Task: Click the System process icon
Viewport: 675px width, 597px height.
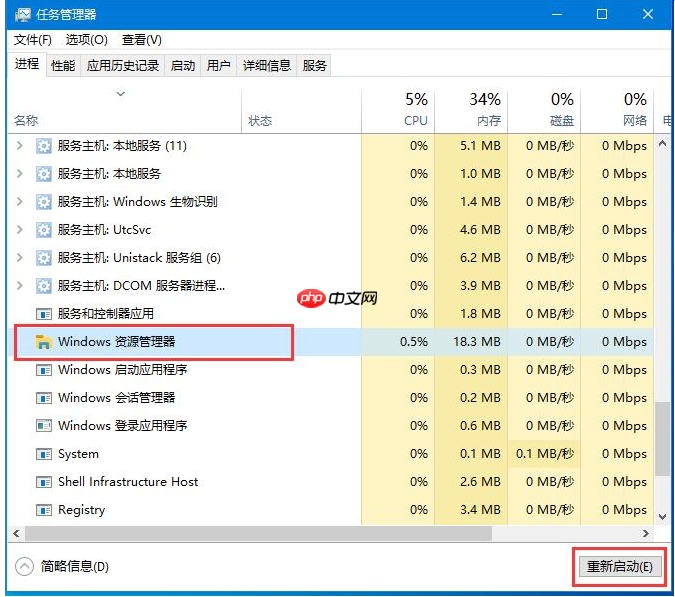Action: coord(43,454)
